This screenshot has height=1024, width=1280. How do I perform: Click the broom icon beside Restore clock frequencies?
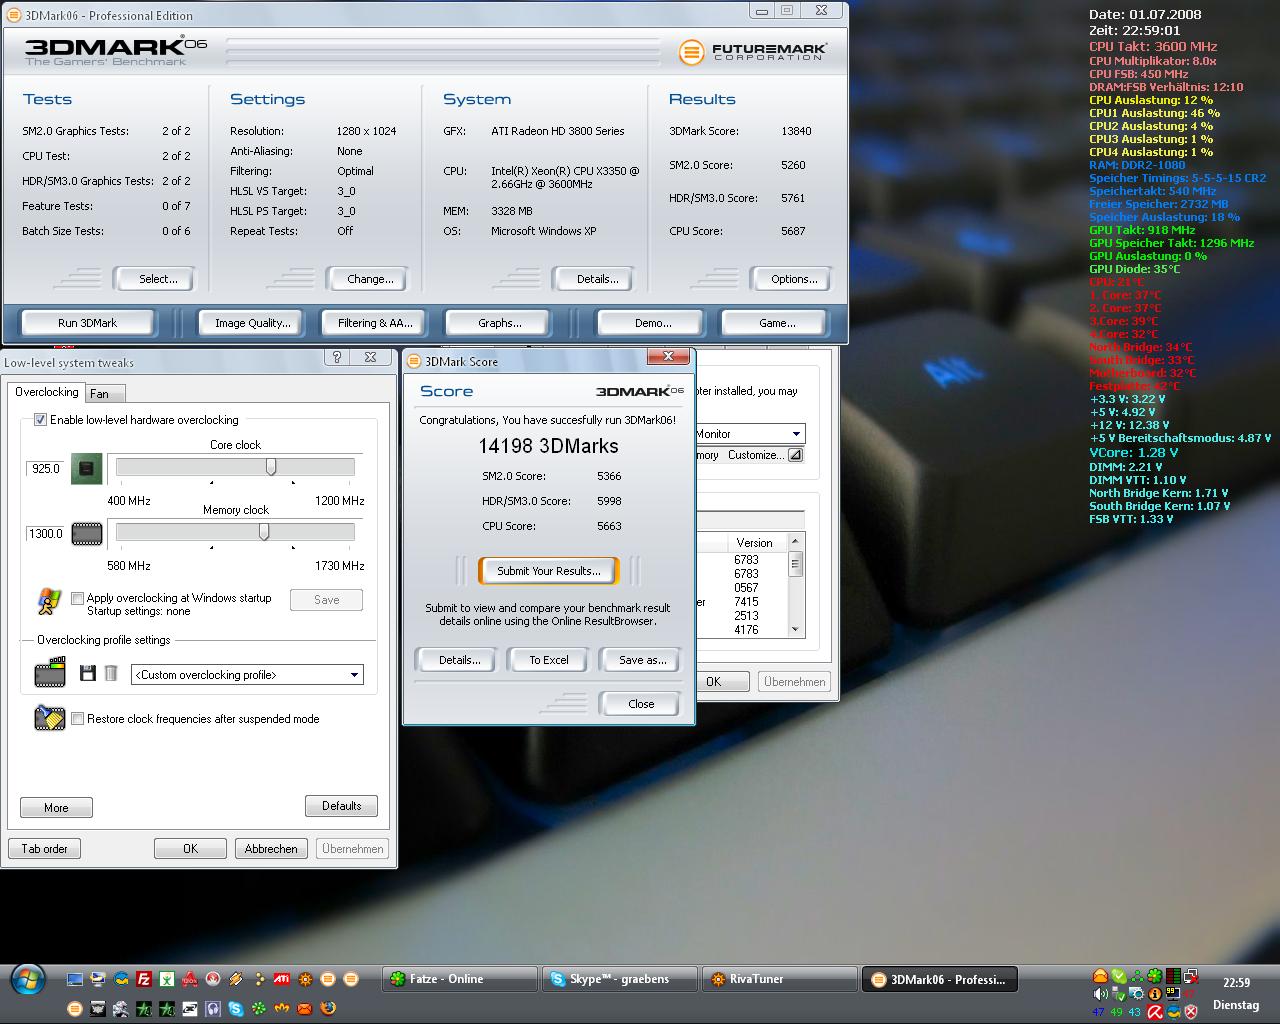(50, 718)
